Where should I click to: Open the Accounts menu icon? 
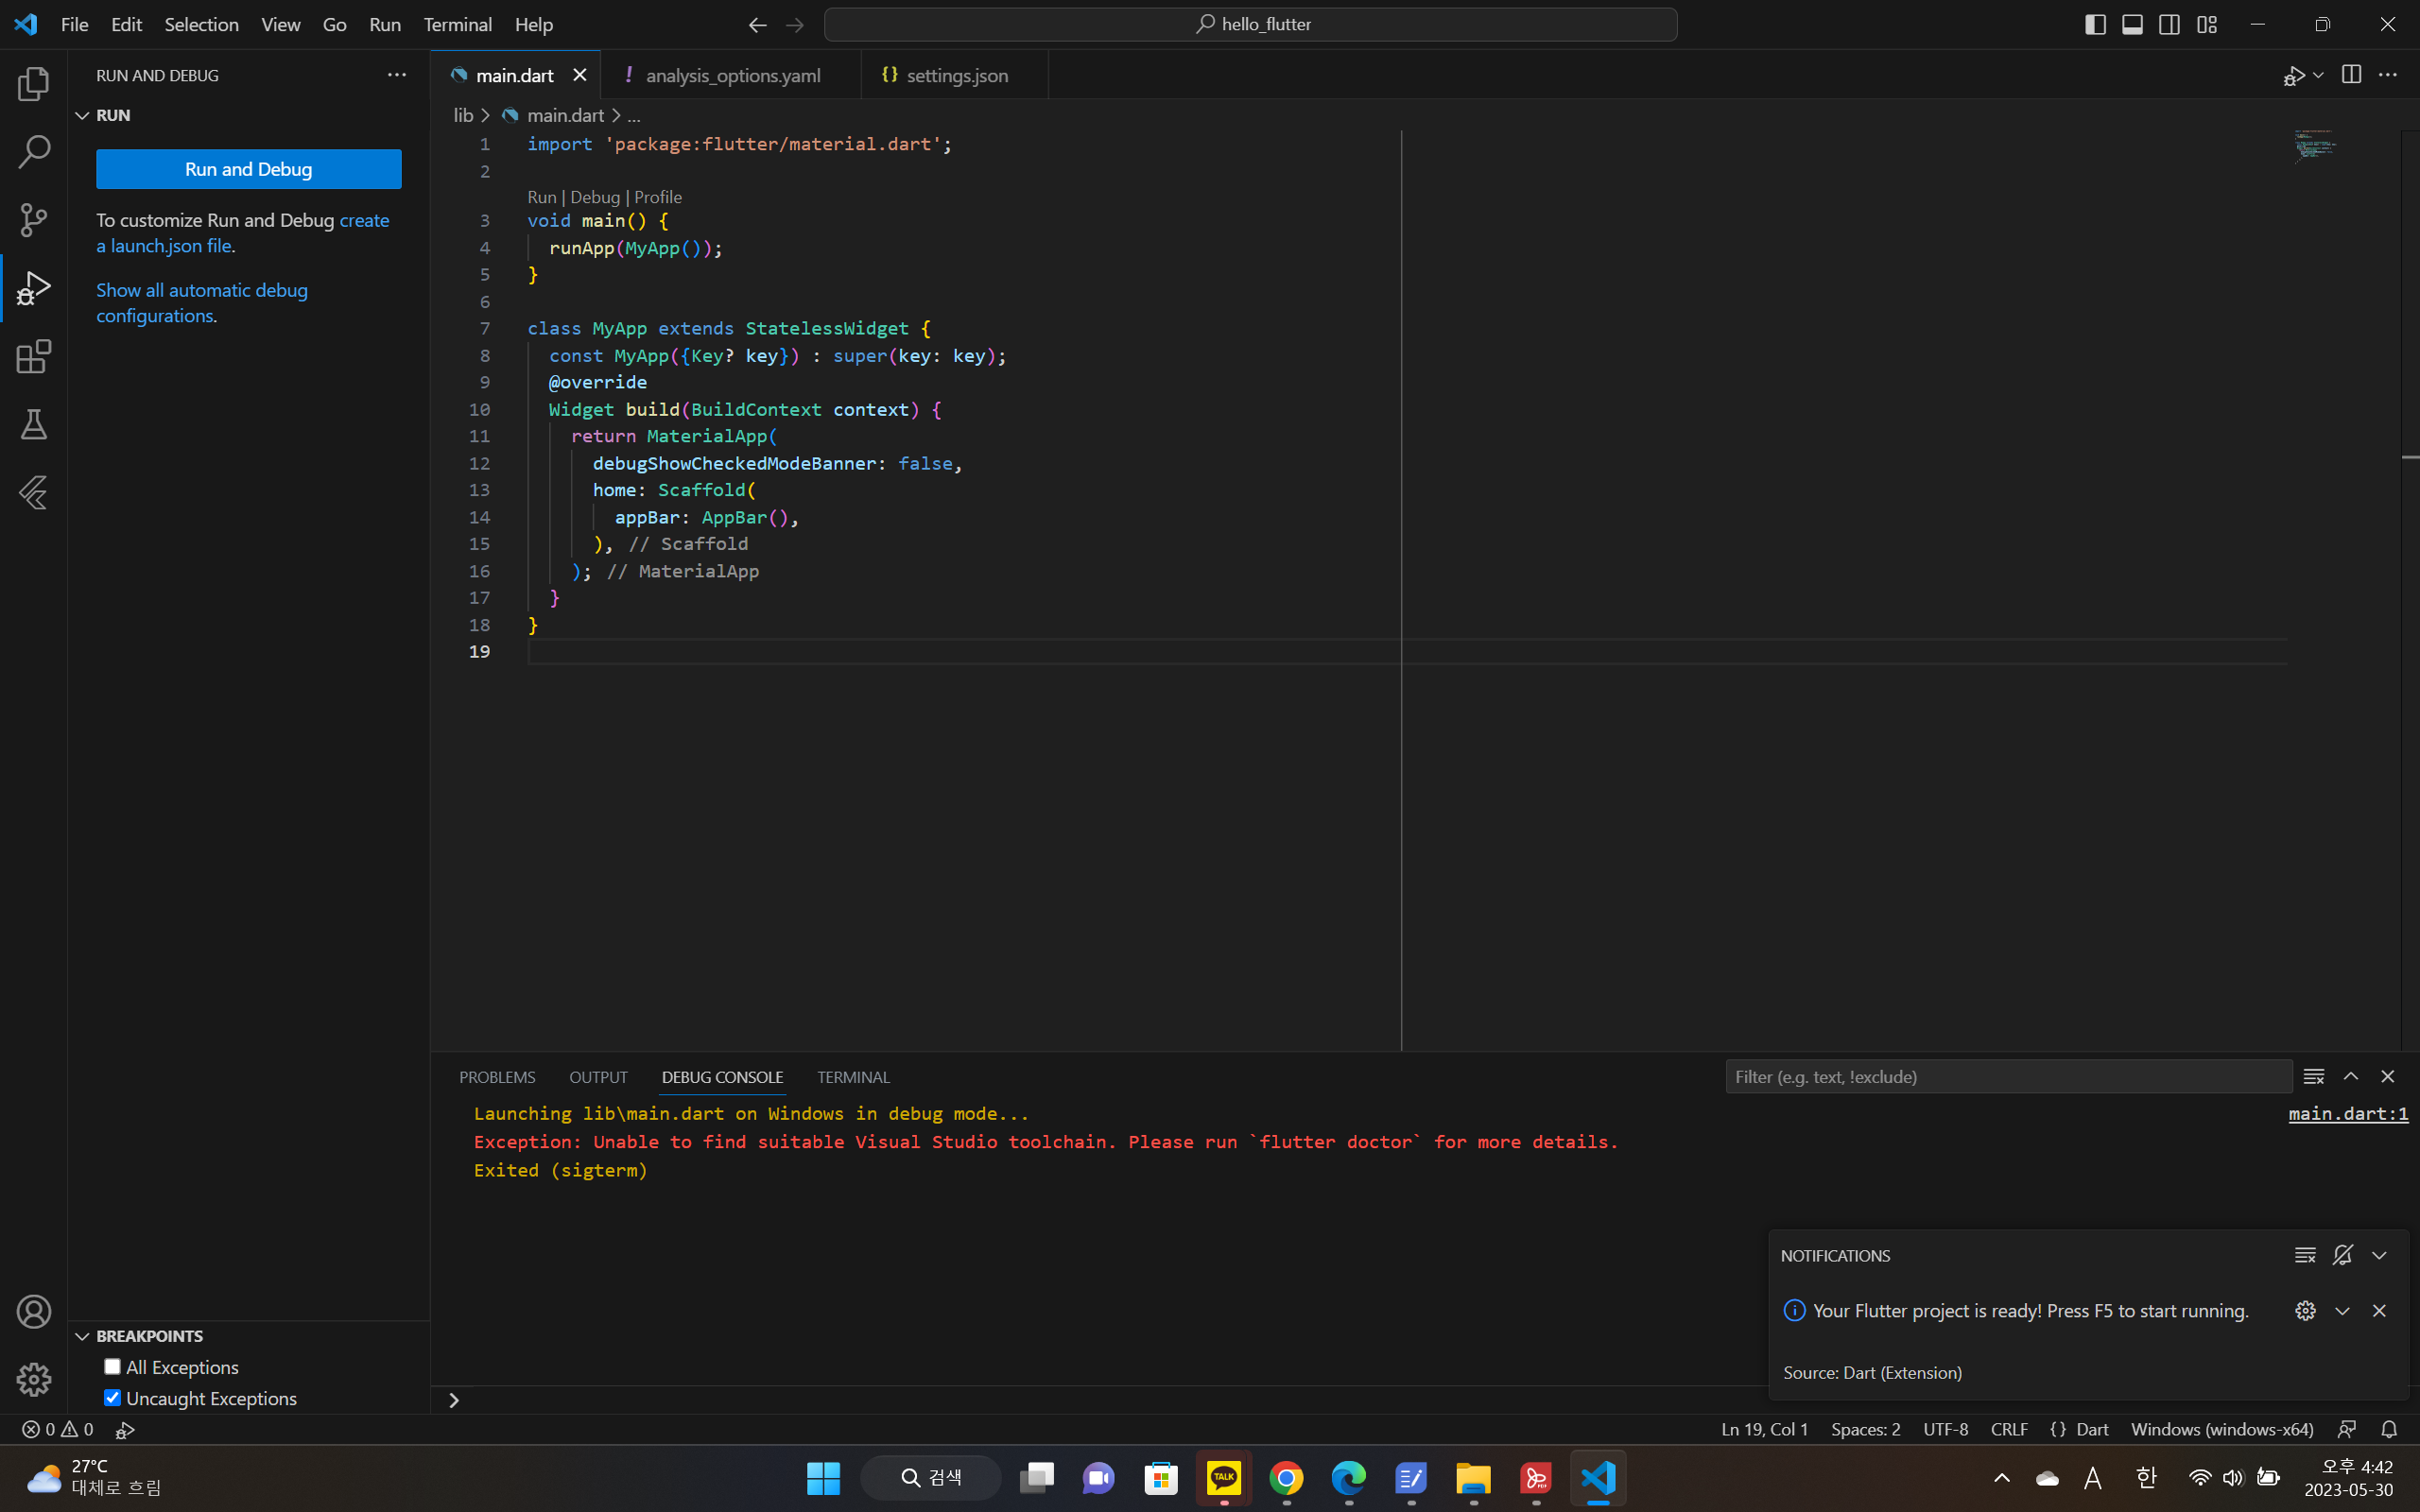tap(34, 1311)
